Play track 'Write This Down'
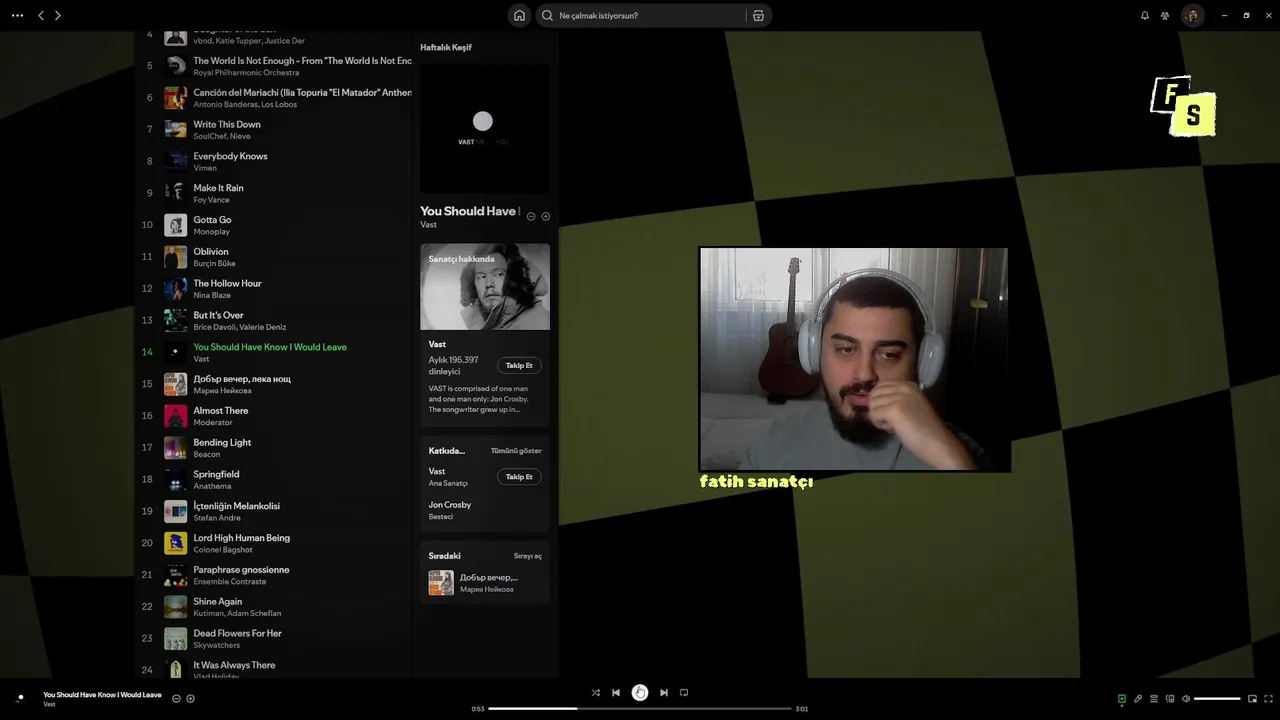This screenshot has height=720, width=1280. pos(226,124)
